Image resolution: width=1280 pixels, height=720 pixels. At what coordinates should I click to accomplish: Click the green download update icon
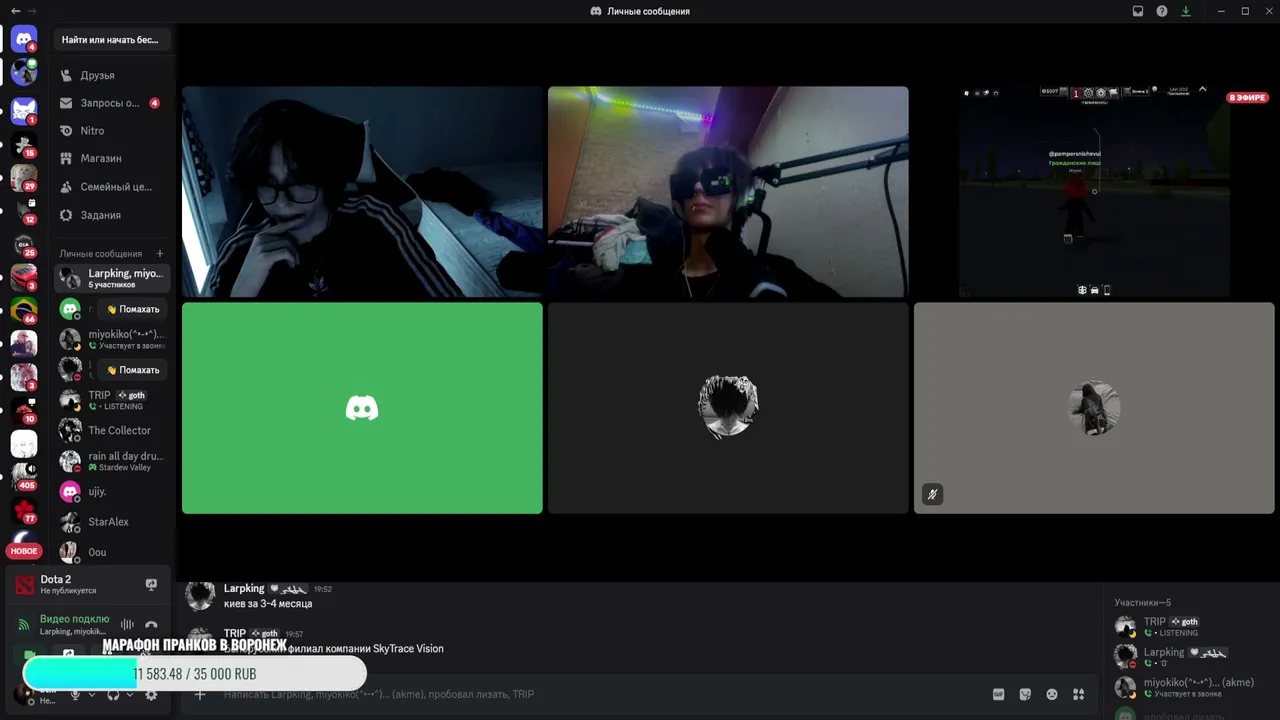coord(1186,11)
